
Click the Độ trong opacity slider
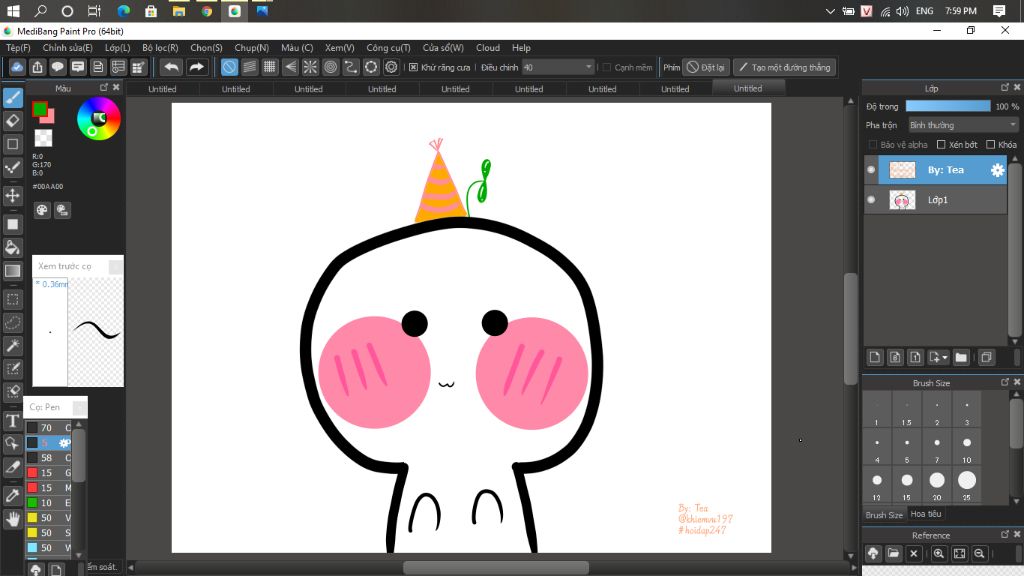point(948,106)
